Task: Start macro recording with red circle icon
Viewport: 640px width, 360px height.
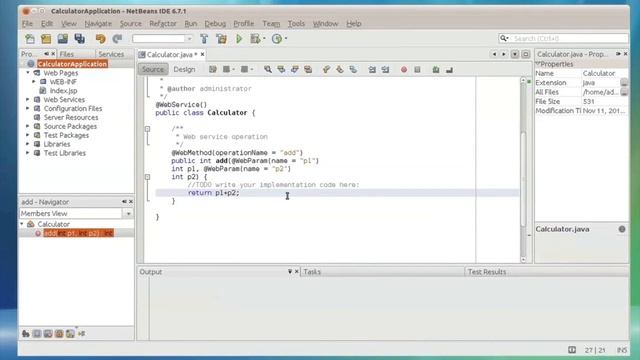Action: click(404, 70)
